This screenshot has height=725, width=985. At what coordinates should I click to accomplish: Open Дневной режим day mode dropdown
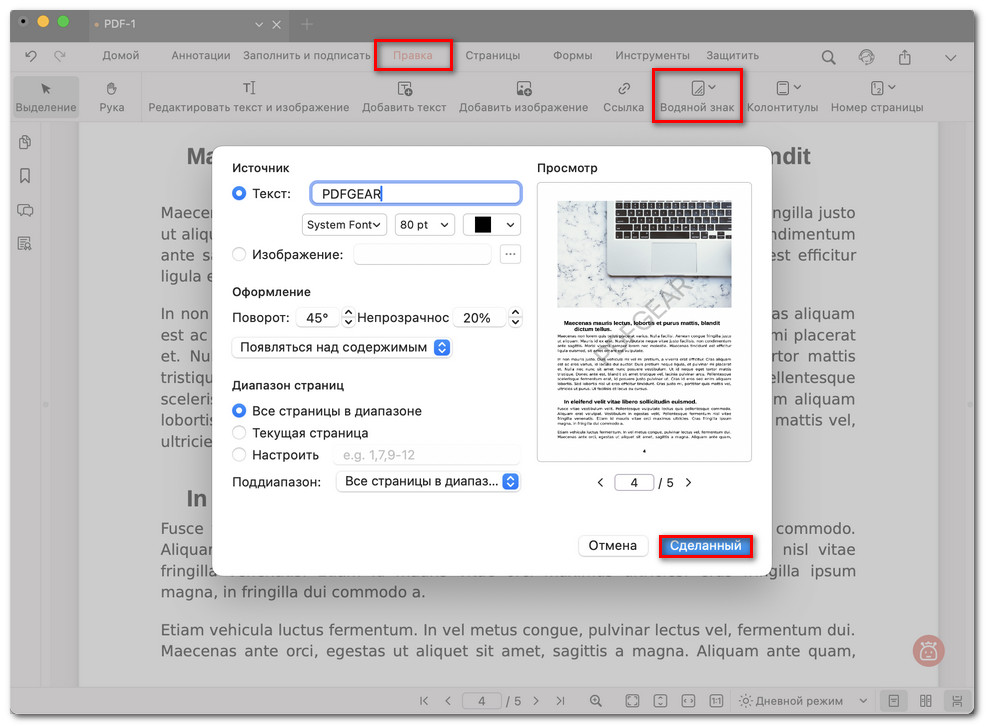pos(803,700)
